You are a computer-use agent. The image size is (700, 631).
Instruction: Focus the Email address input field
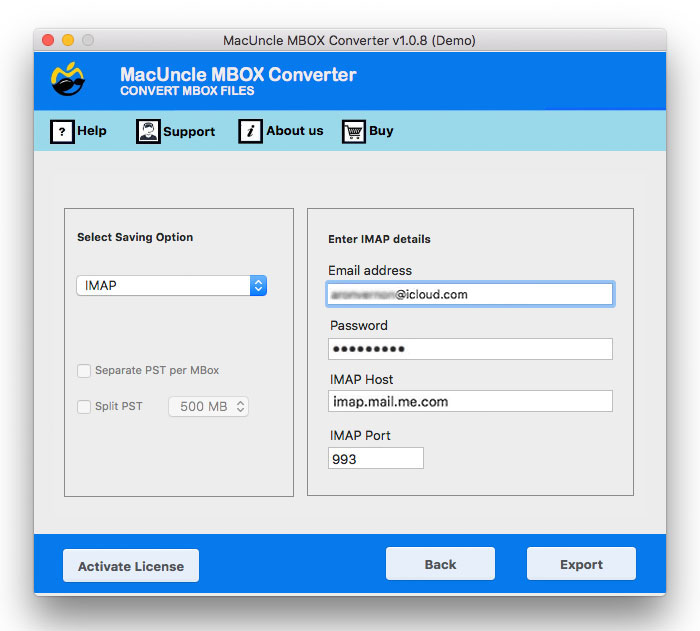470,294
